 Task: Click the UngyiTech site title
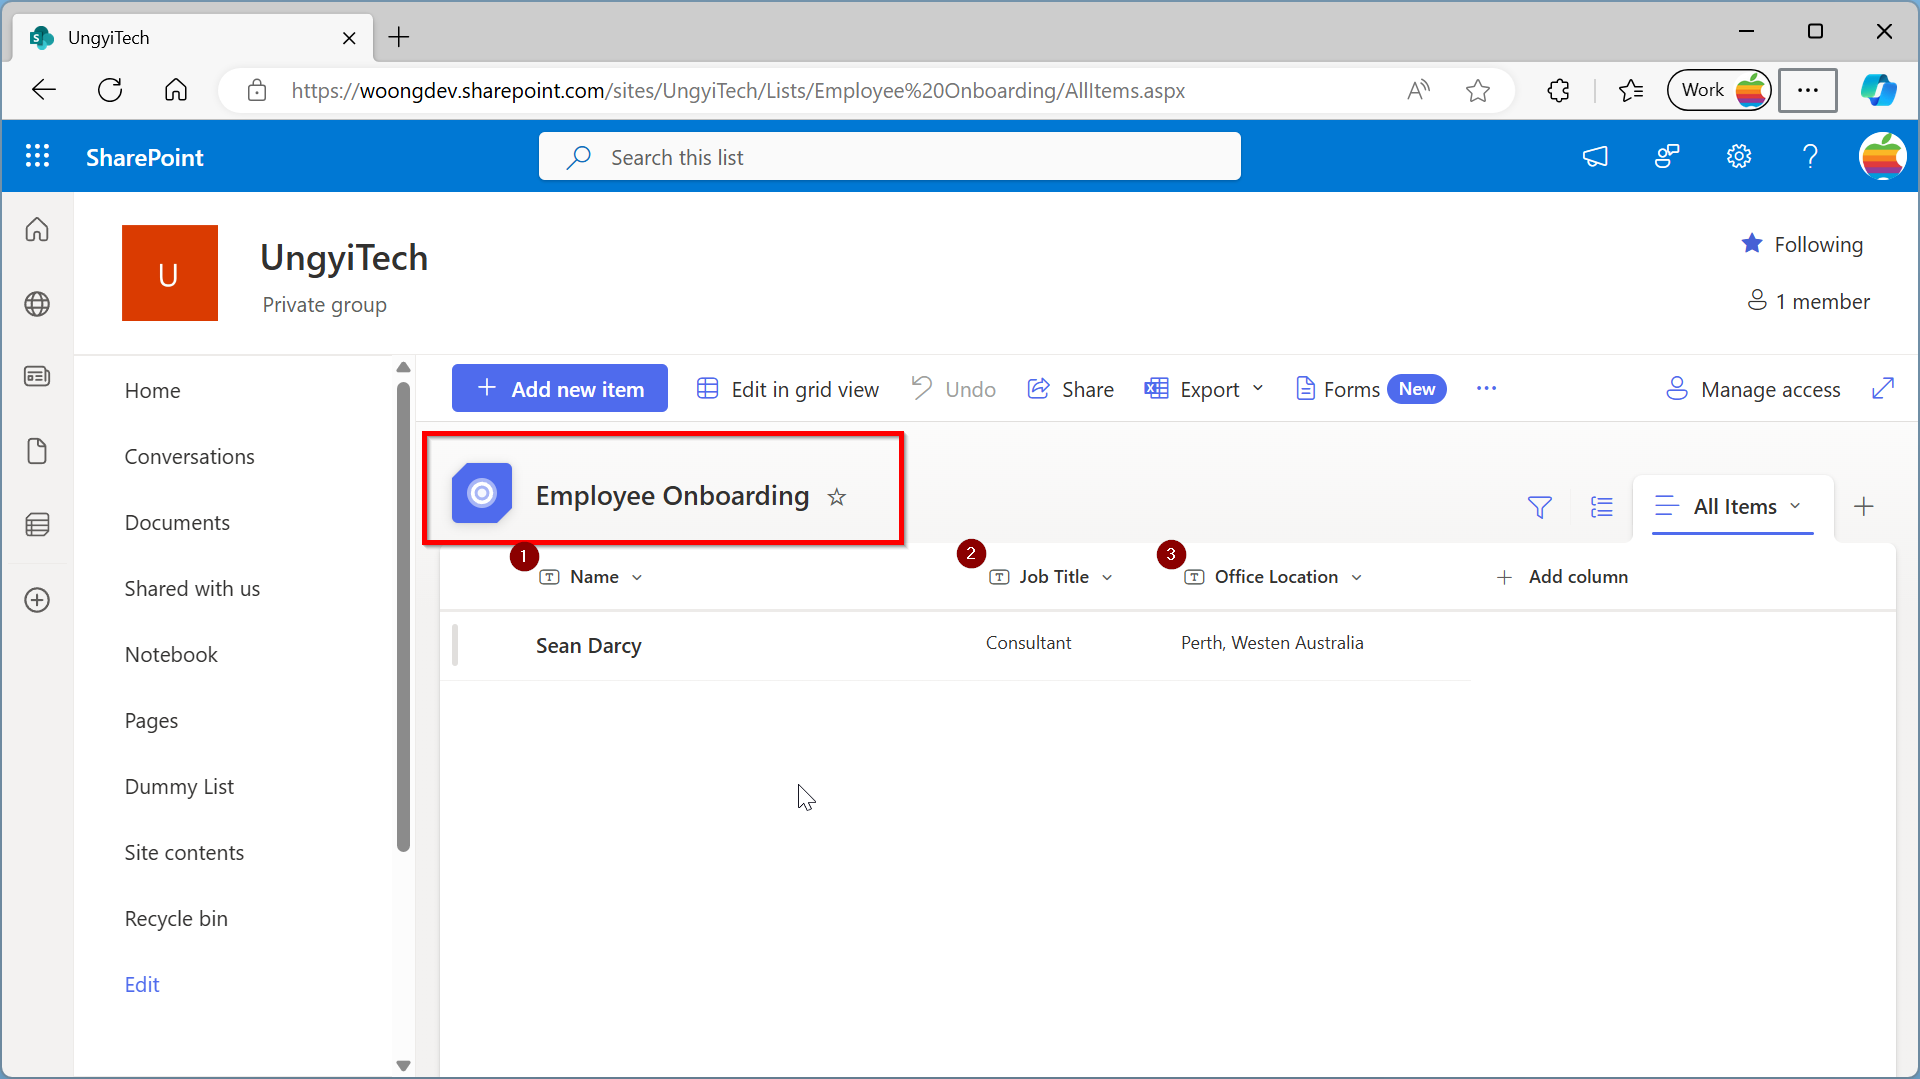coord(344,258)
